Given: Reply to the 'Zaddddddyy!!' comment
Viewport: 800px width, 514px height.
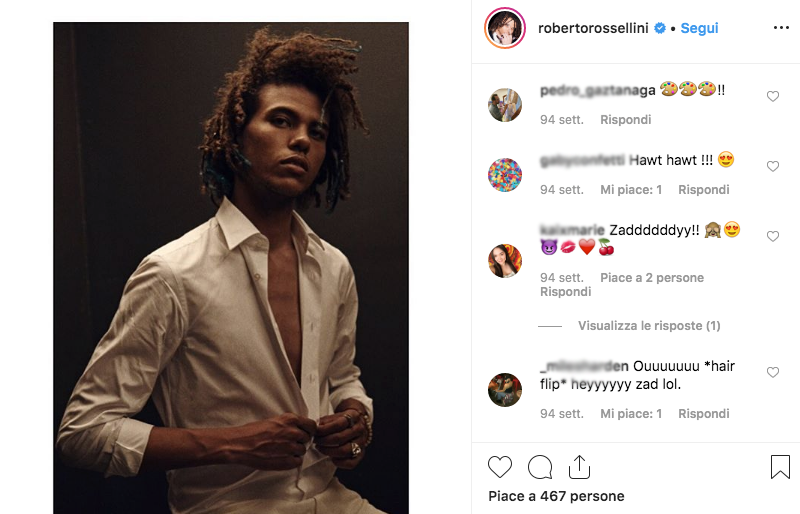Looking at the screenshot, I should (x=565, y=292).
